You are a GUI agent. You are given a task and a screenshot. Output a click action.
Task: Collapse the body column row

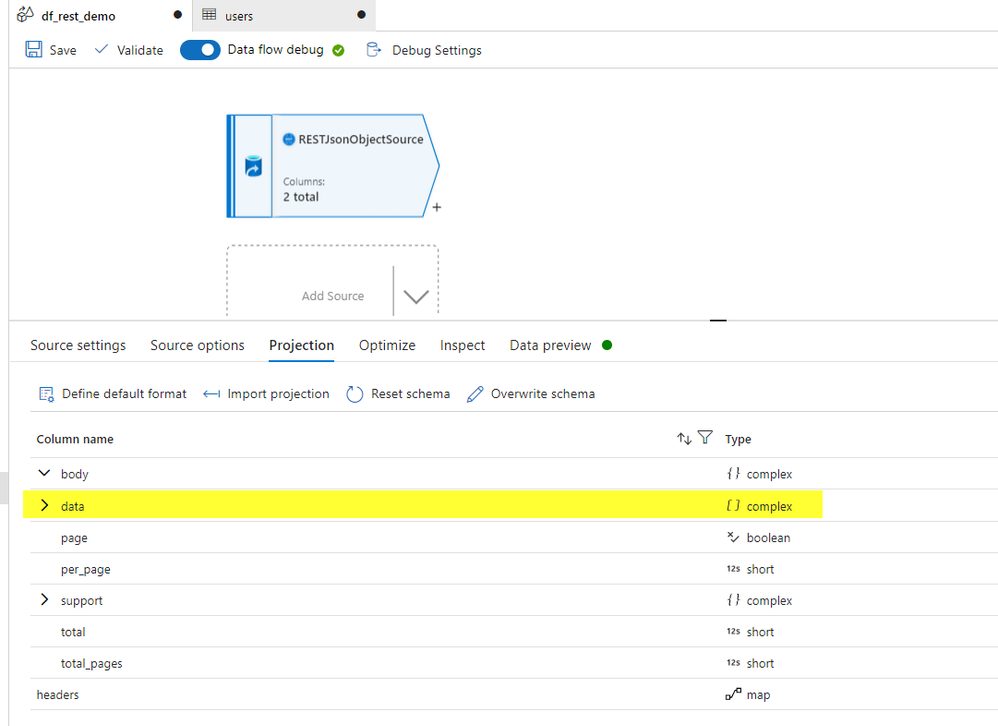tap(44, 473)
